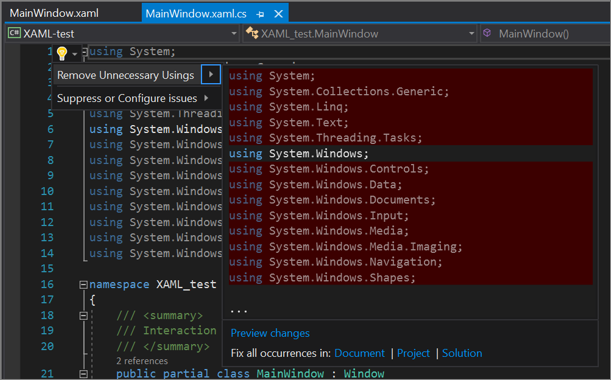
Task: Fix all occurrences in Project
Action: 413,353
